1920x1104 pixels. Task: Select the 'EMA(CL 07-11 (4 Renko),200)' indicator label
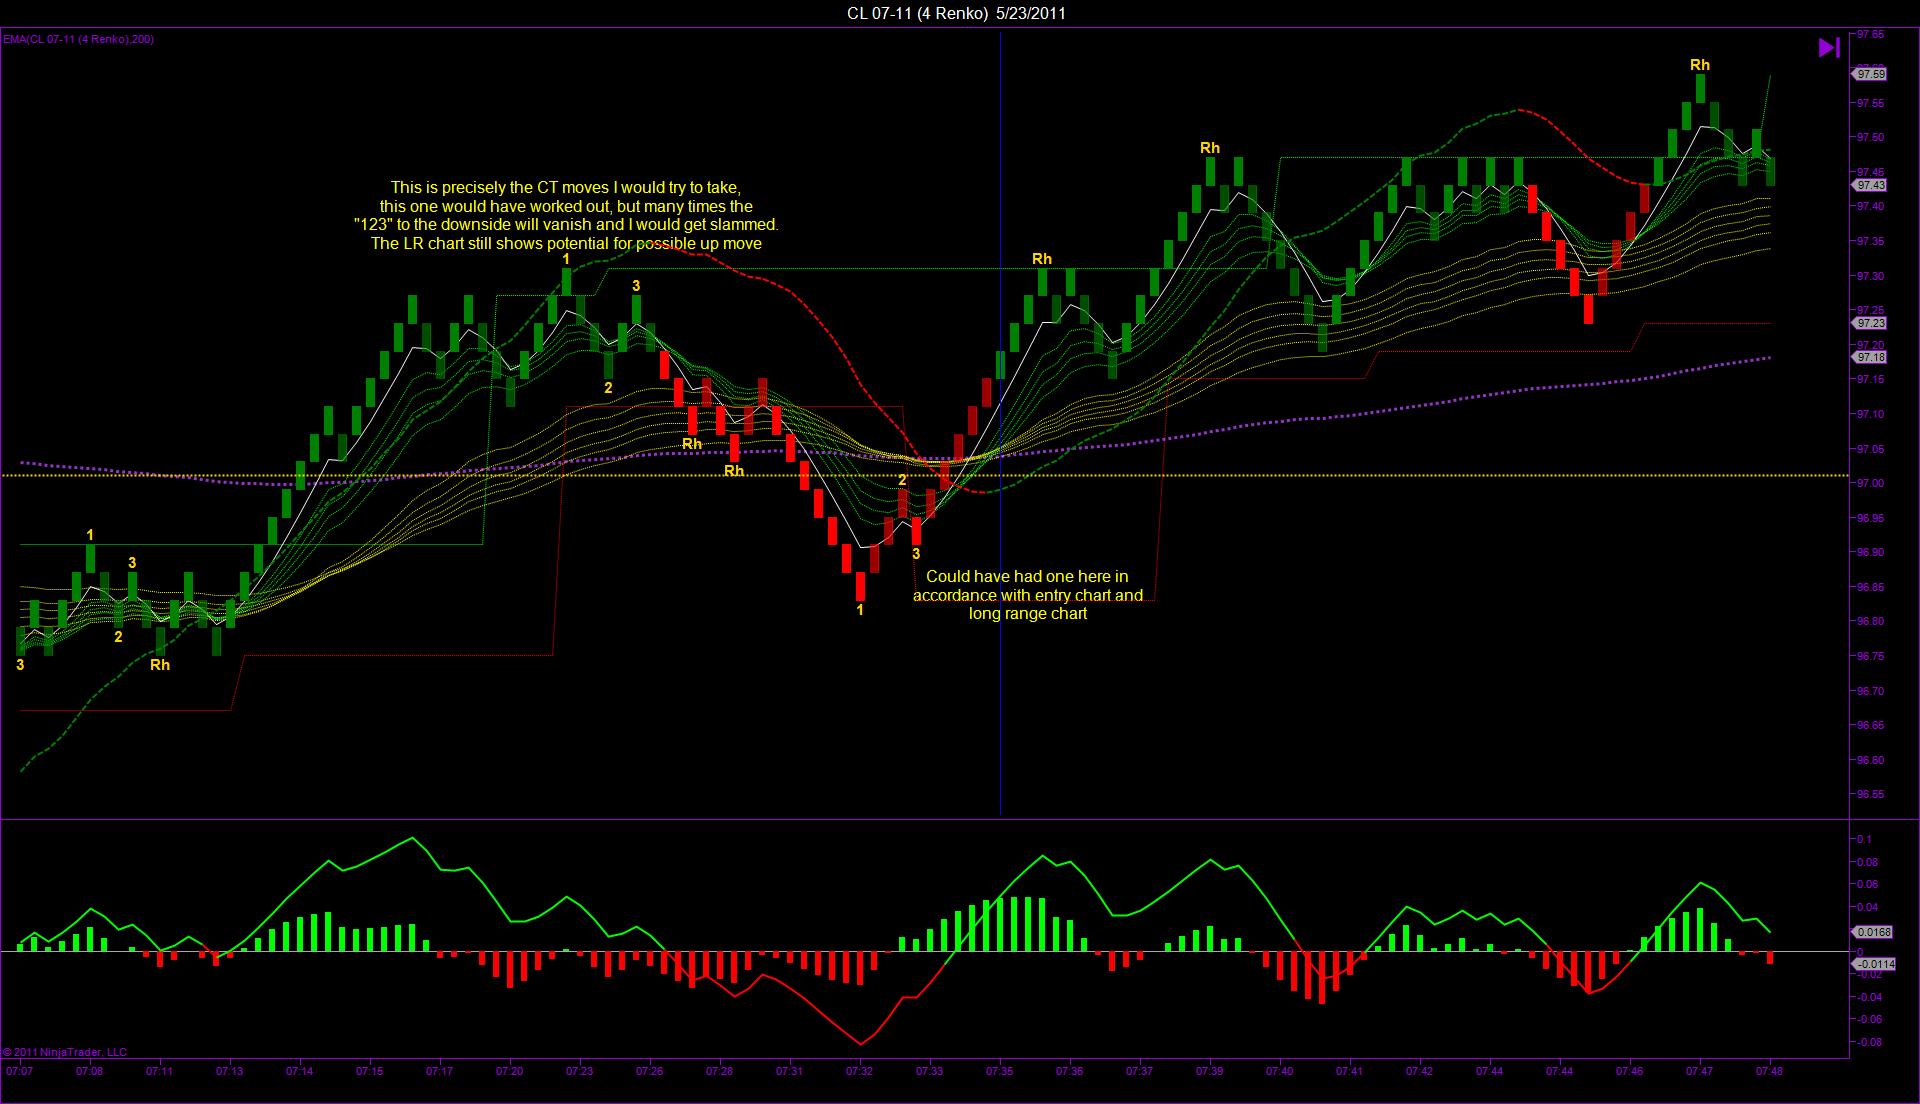[78, 39]
